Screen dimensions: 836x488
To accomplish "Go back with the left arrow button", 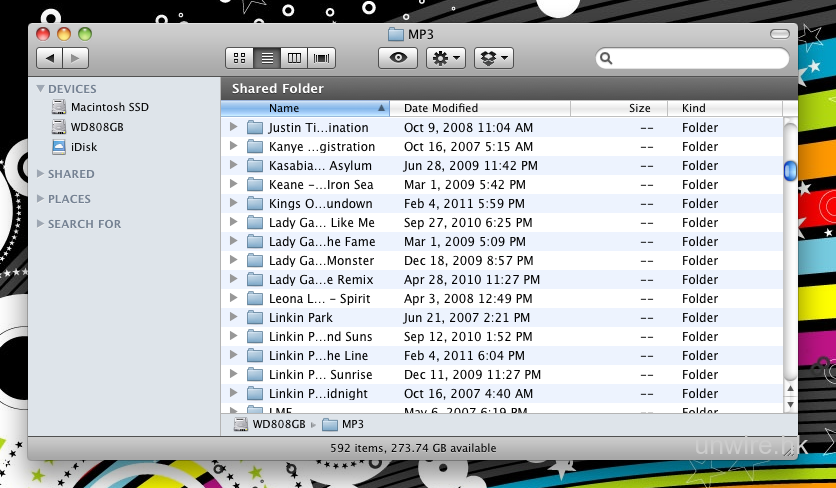I will 49,58.
